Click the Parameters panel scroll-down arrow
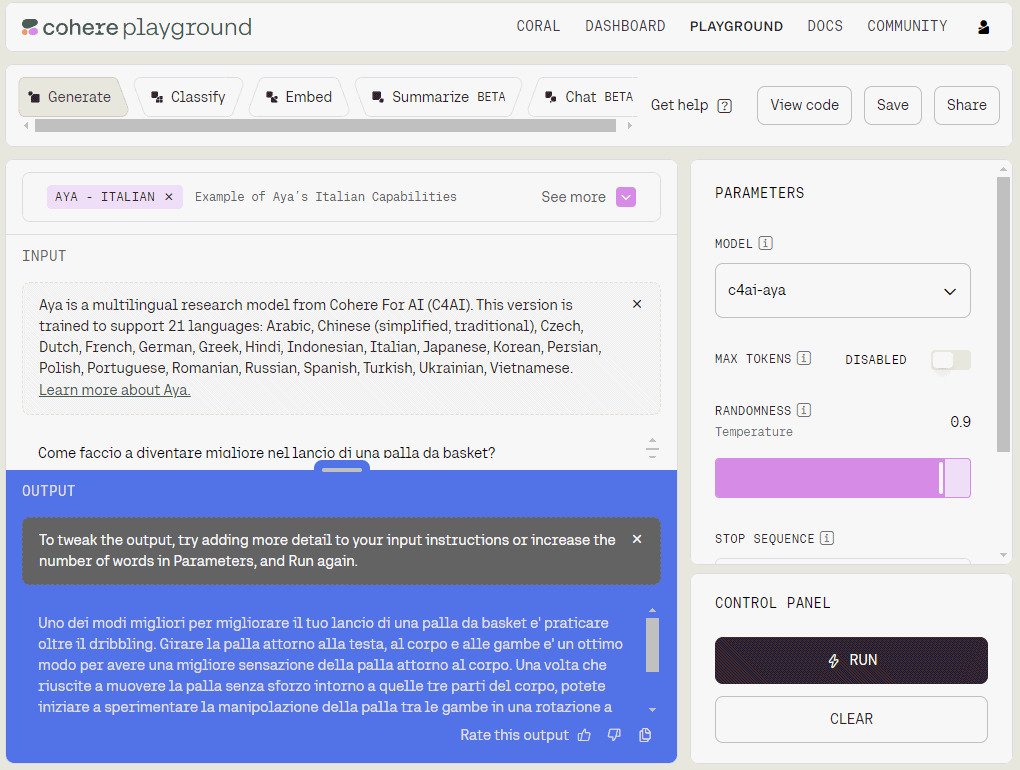1020x770 pixels. pyautogui.click(x=1003, y=555)
